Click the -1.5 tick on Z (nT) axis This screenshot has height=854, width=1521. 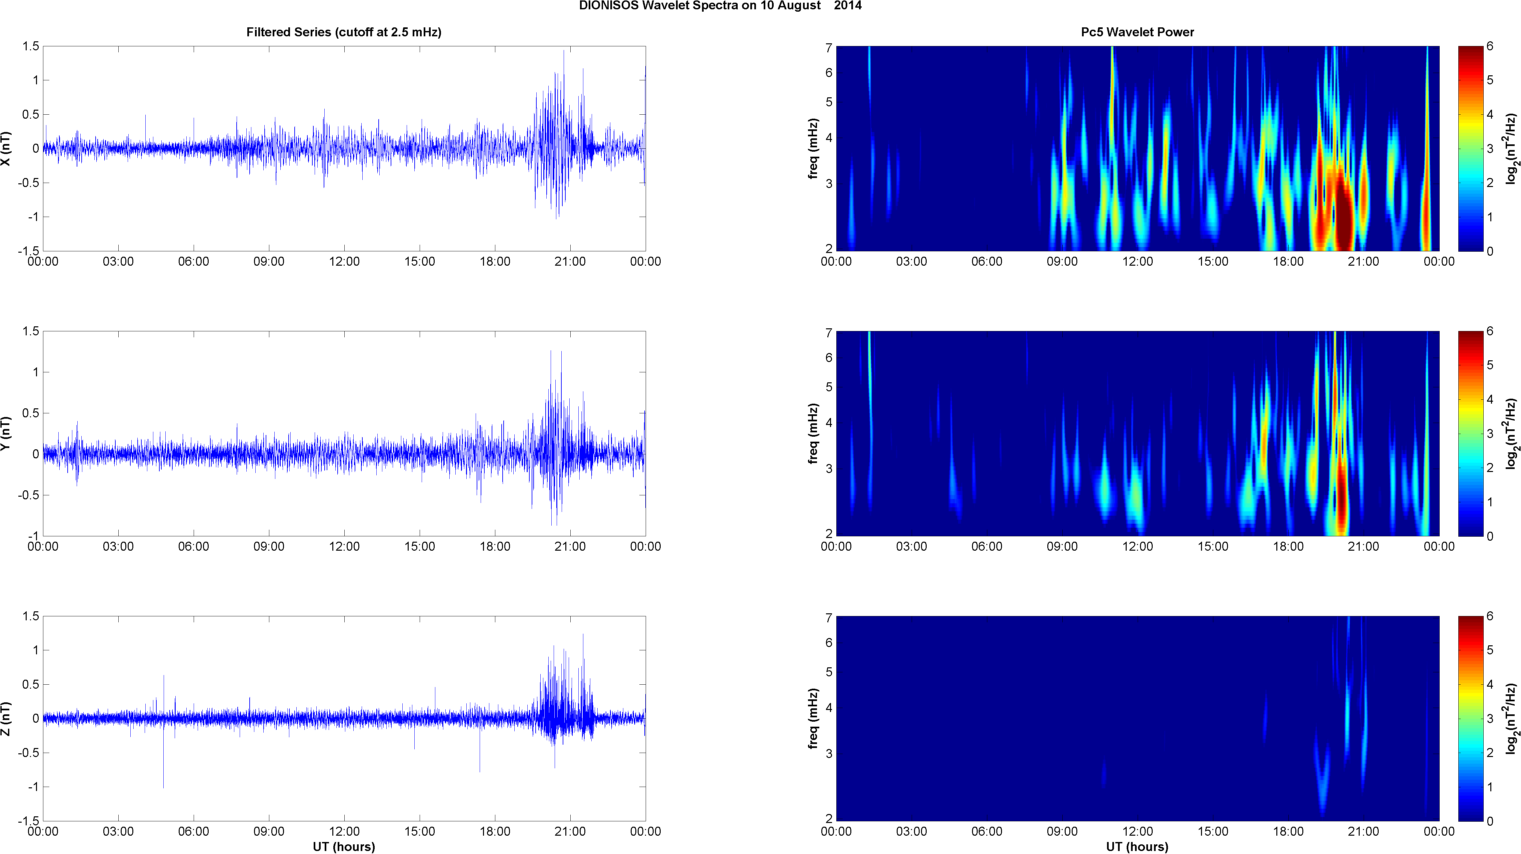[28, 821]
